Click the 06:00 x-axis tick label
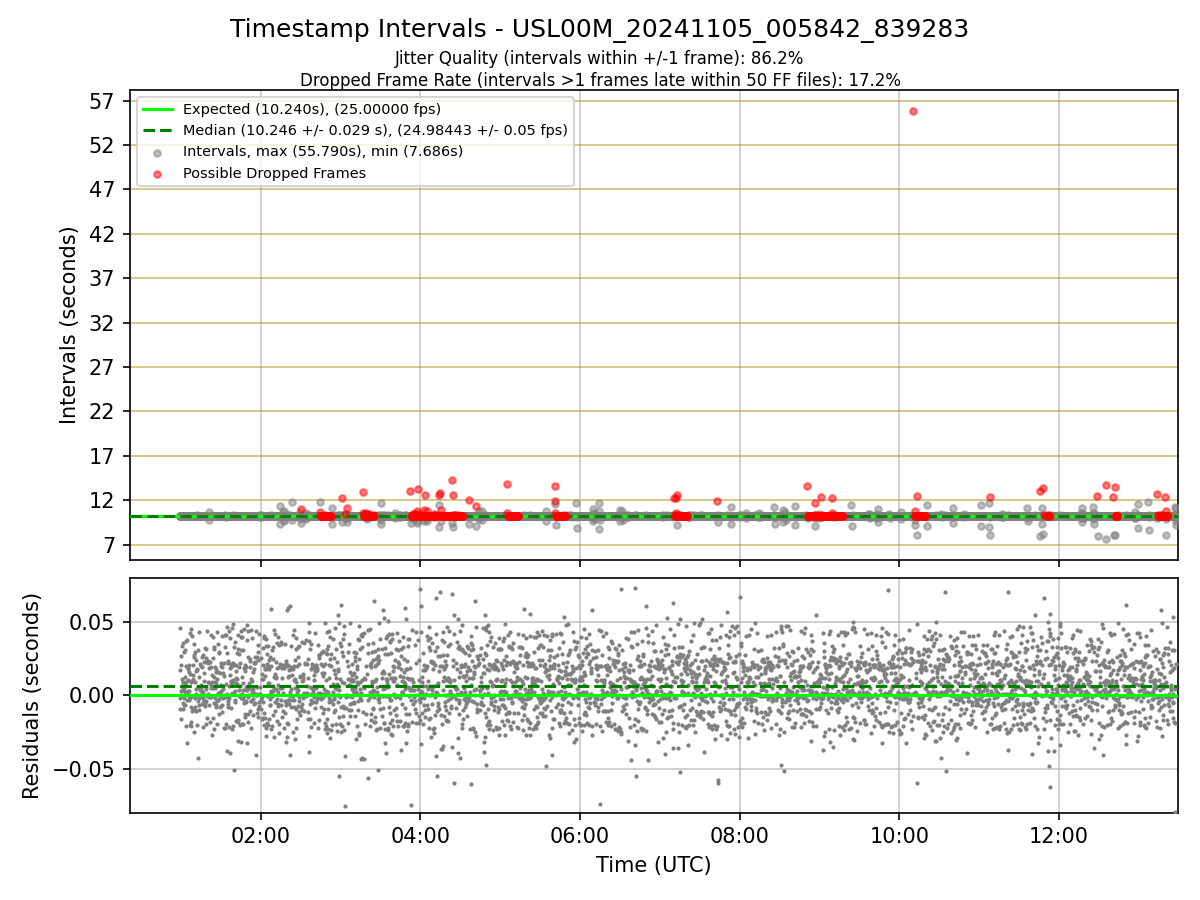 (x=580, y=834)
